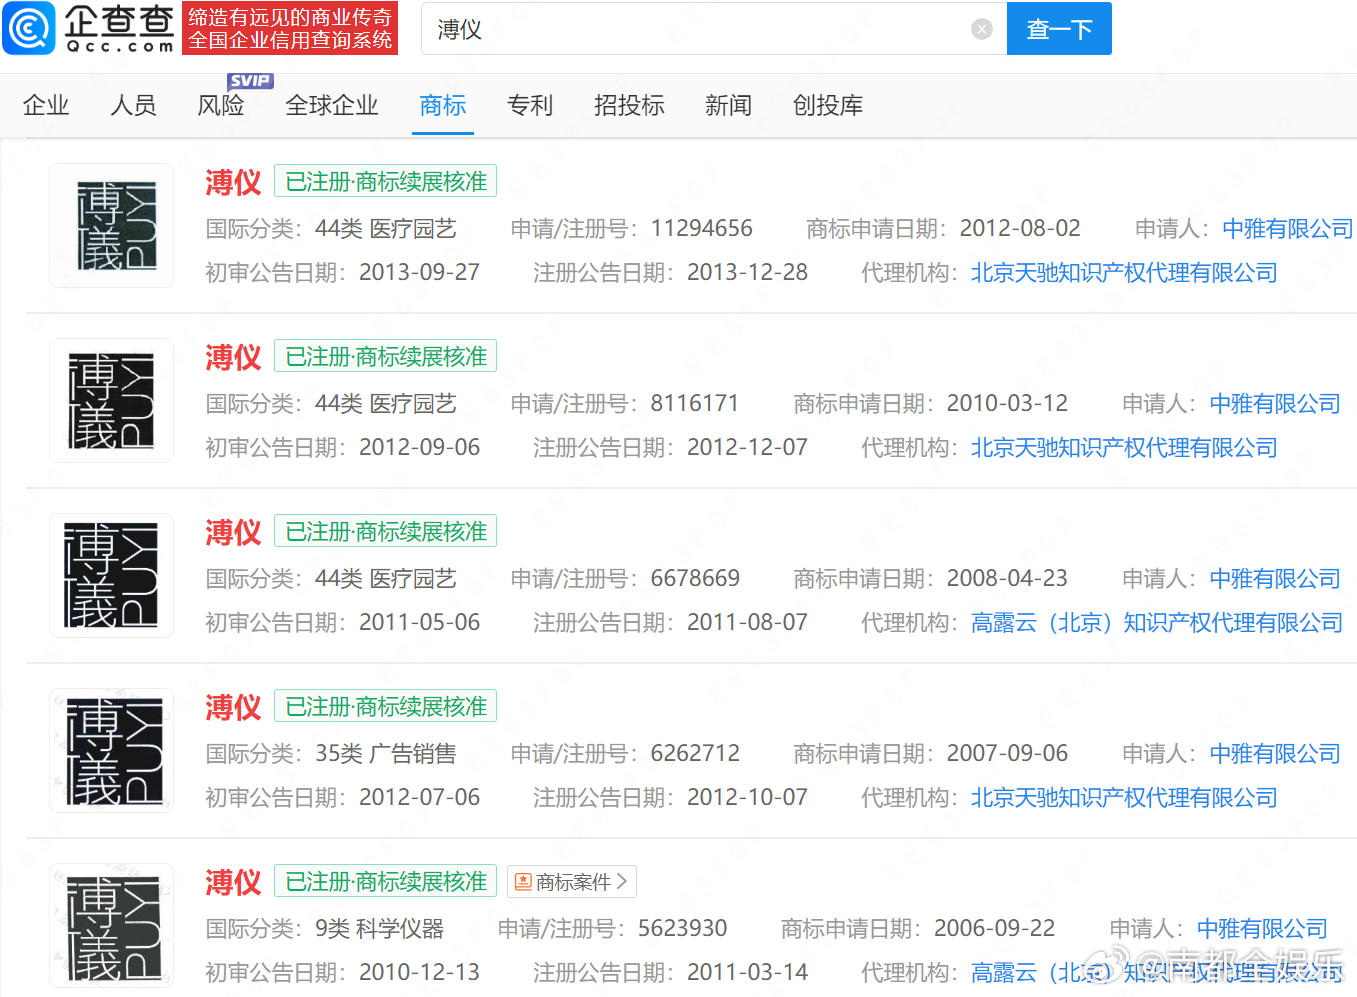Open applicant 中雅有限公司 for trademark 11294656

1288,229
